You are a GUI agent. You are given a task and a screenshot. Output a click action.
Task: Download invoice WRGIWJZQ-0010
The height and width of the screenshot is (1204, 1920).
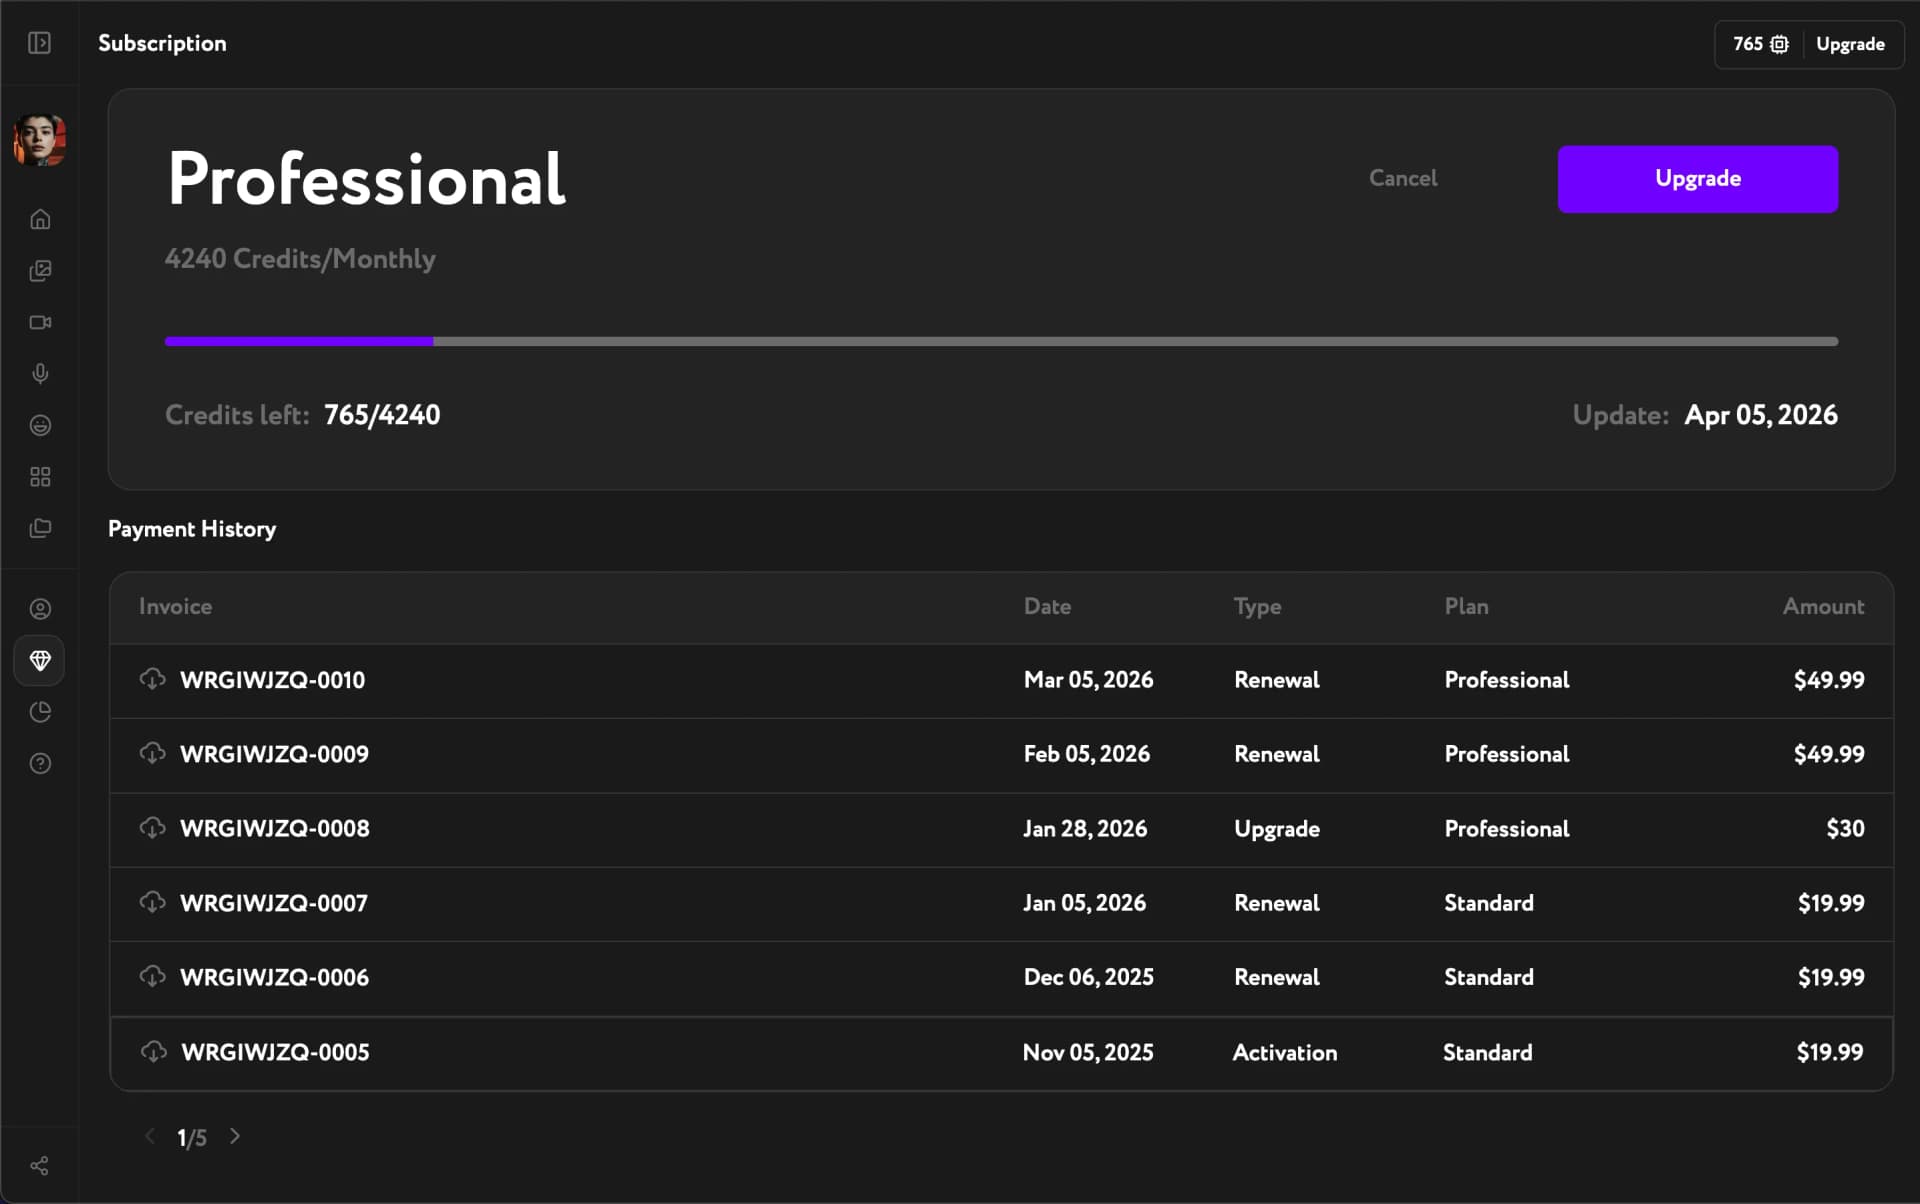point(152,679)
